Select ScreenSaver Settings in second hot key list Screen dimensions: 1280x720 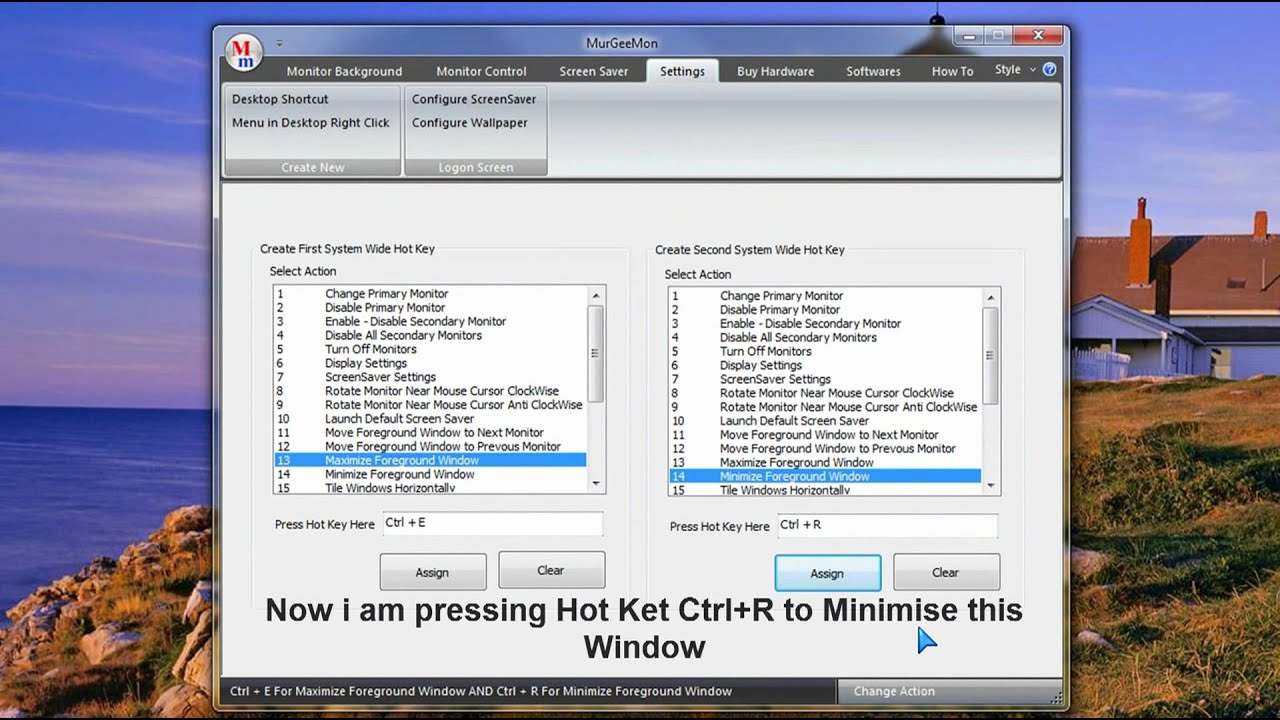825,380
